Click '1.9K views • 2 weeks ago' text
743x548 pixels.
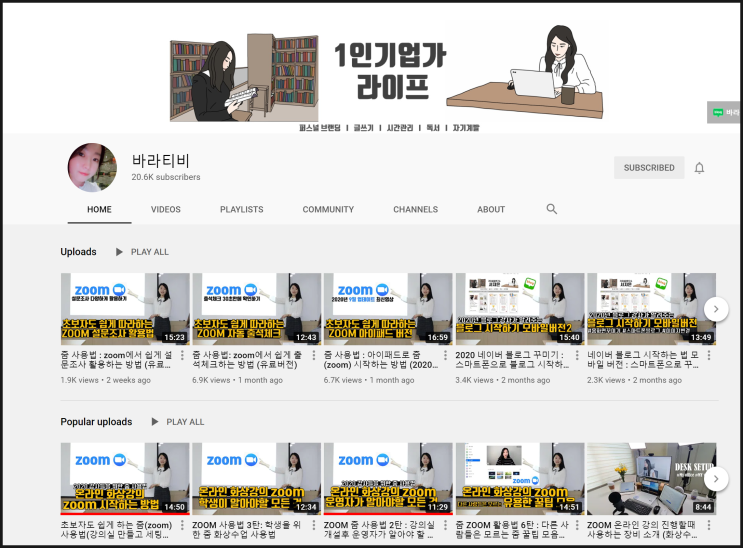click(x=106, y=380)
